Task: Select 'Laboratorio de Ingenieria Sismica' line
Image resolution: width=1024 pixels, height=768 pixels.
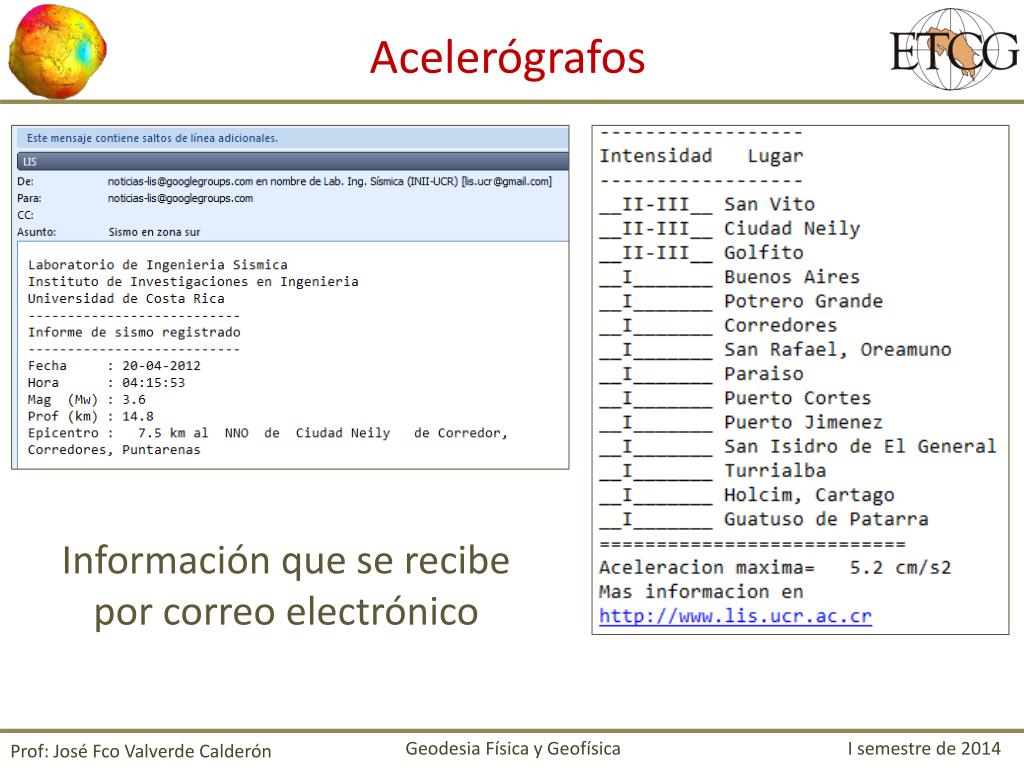Action: click(x=157, y=264)
